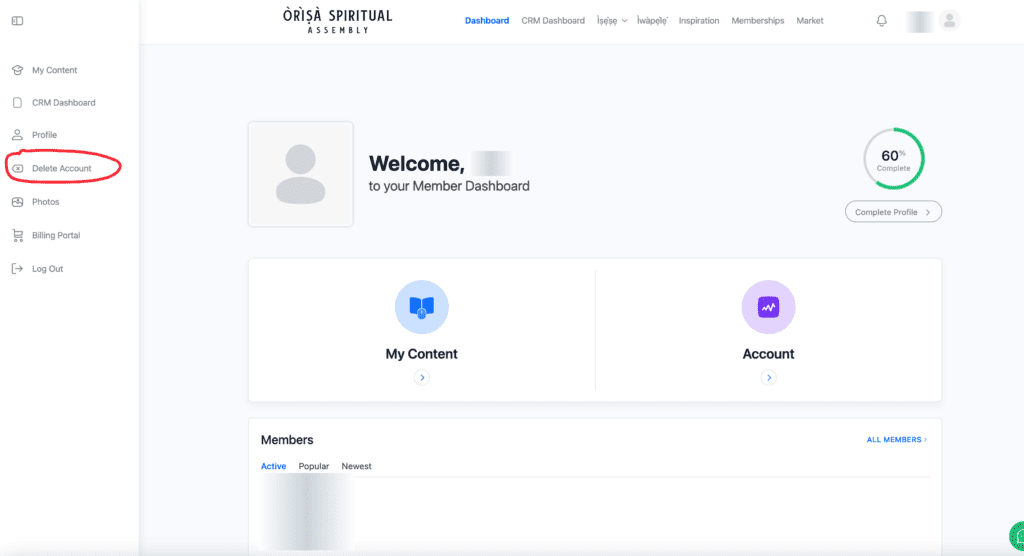This screenshot has width=1024, height=556.
Task: Select Delete Account in the sidebar
Action: click(61, 168)
